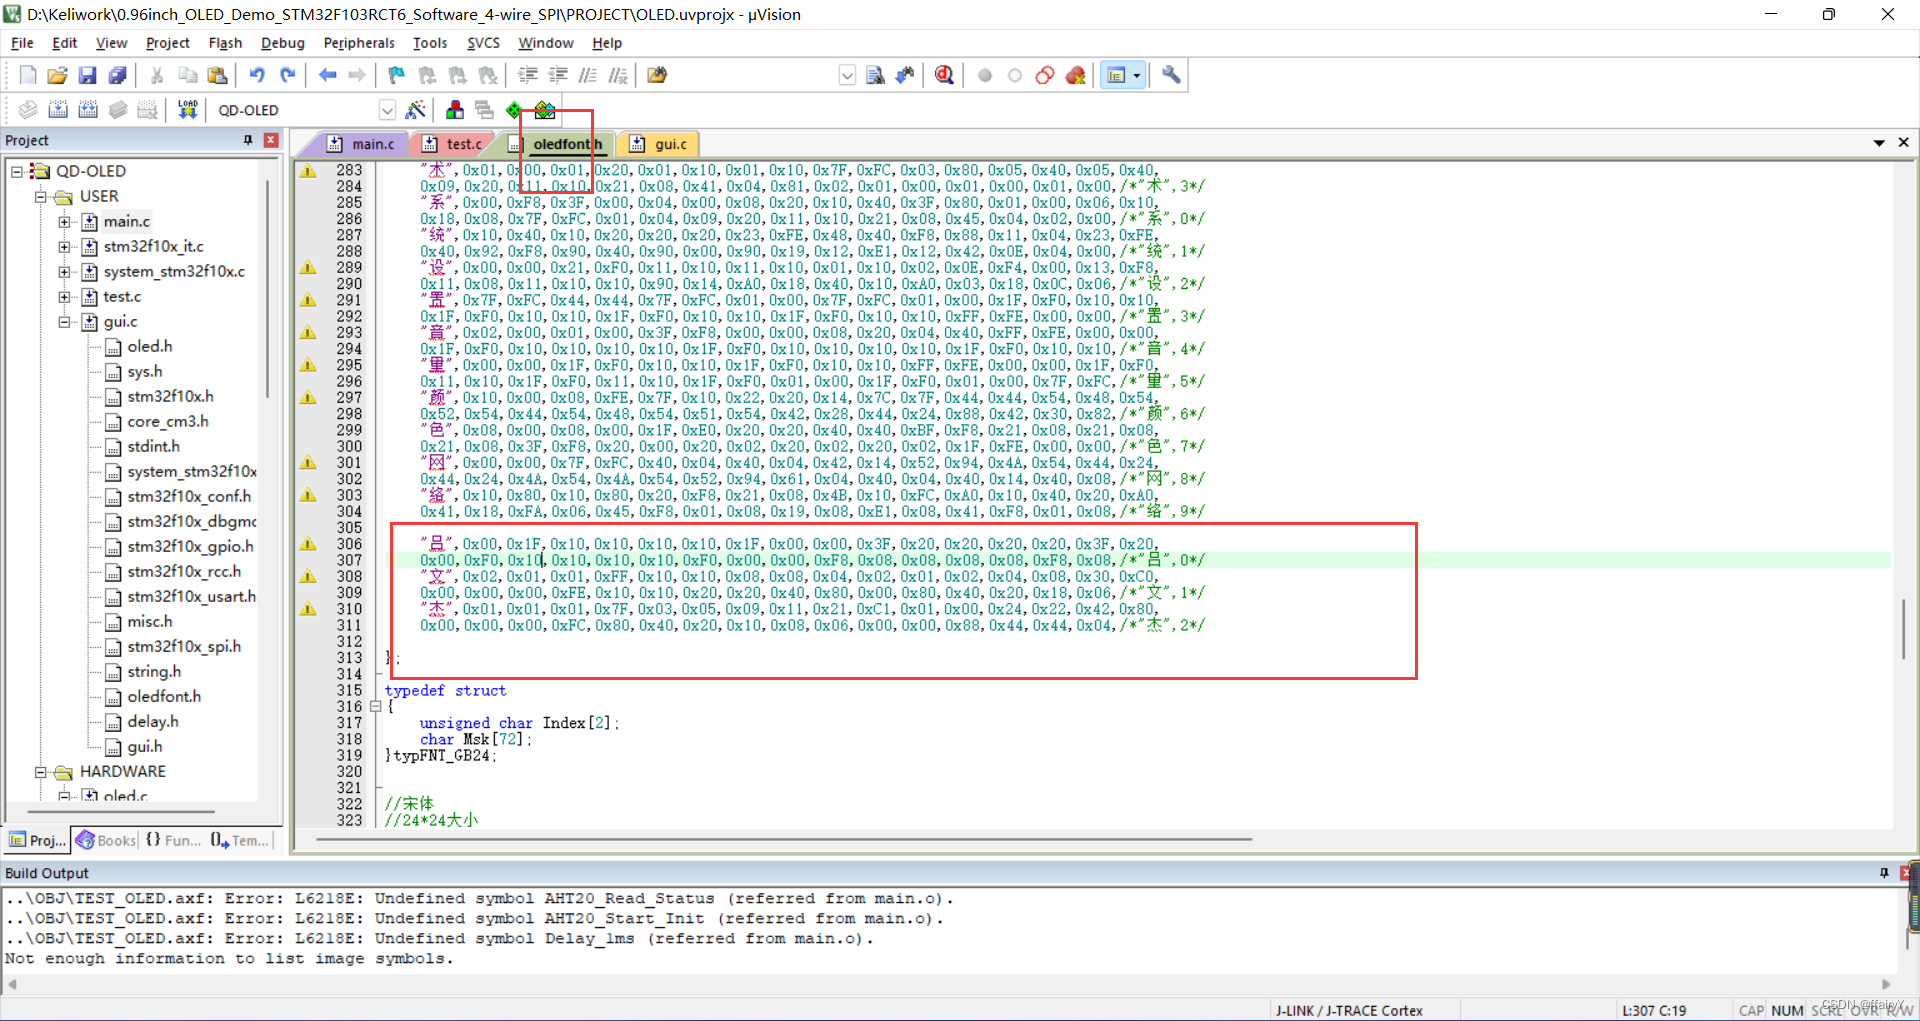The height and width of the screenshot is (1021, 1920).
Task: Switch to Functions panel tab
Action: 173,840
